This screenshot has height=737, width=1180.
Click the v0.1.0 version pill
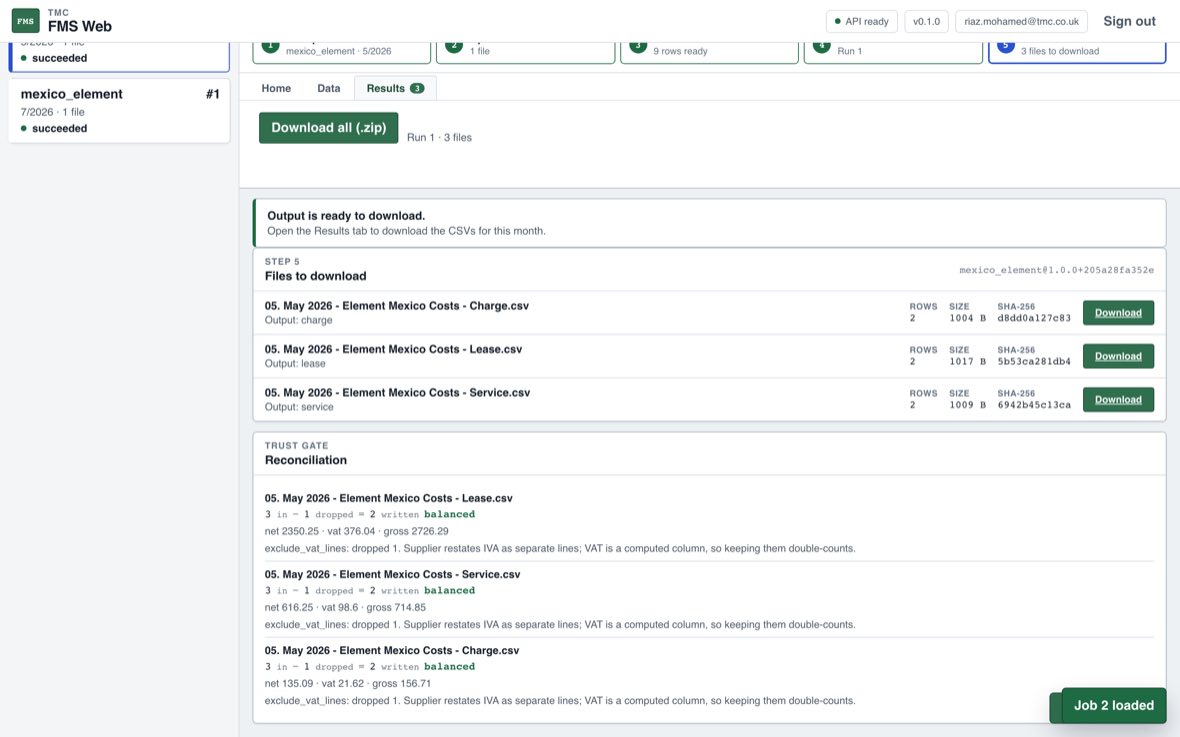926,22
